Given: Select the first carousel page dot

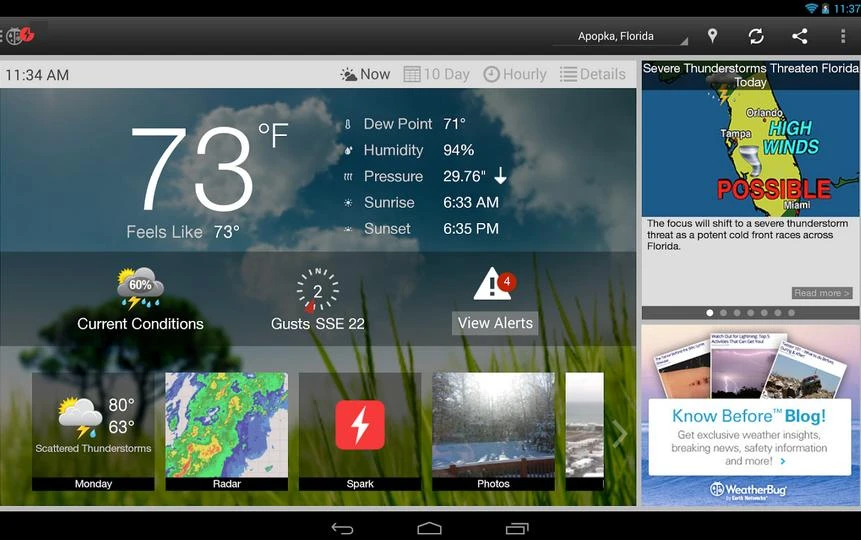Looking at the screenshot, I should (x=709, y=313).
